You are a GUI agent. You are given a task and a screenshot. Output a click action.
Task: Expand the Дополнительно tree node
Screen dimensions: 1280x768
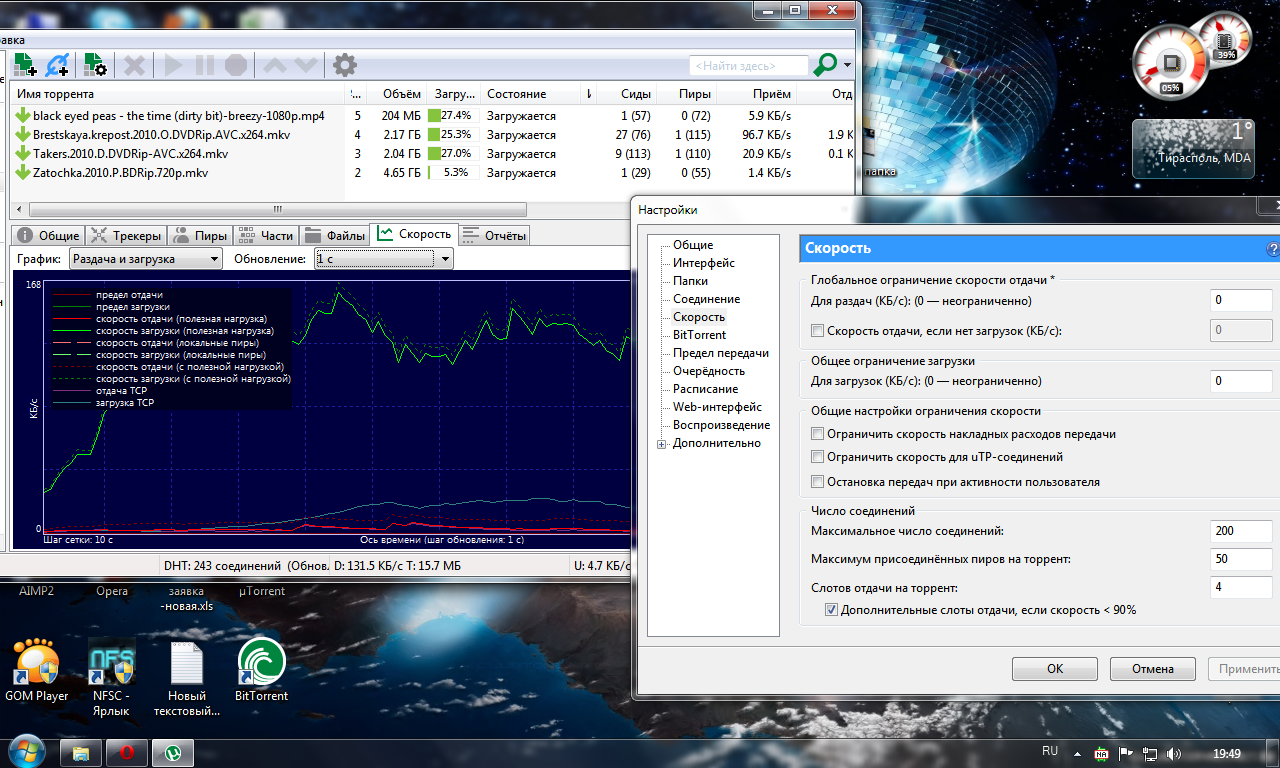[662, 444]
